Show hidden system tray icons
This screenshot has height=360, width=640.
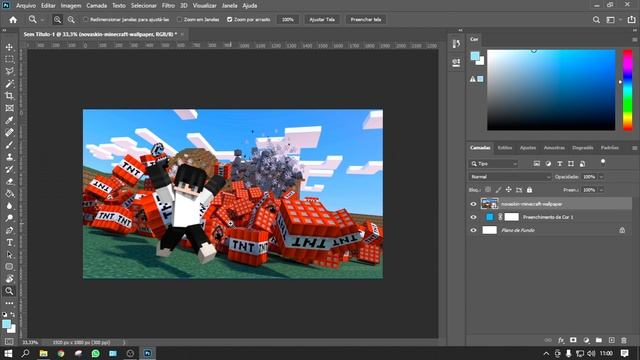tap(546, 353)
